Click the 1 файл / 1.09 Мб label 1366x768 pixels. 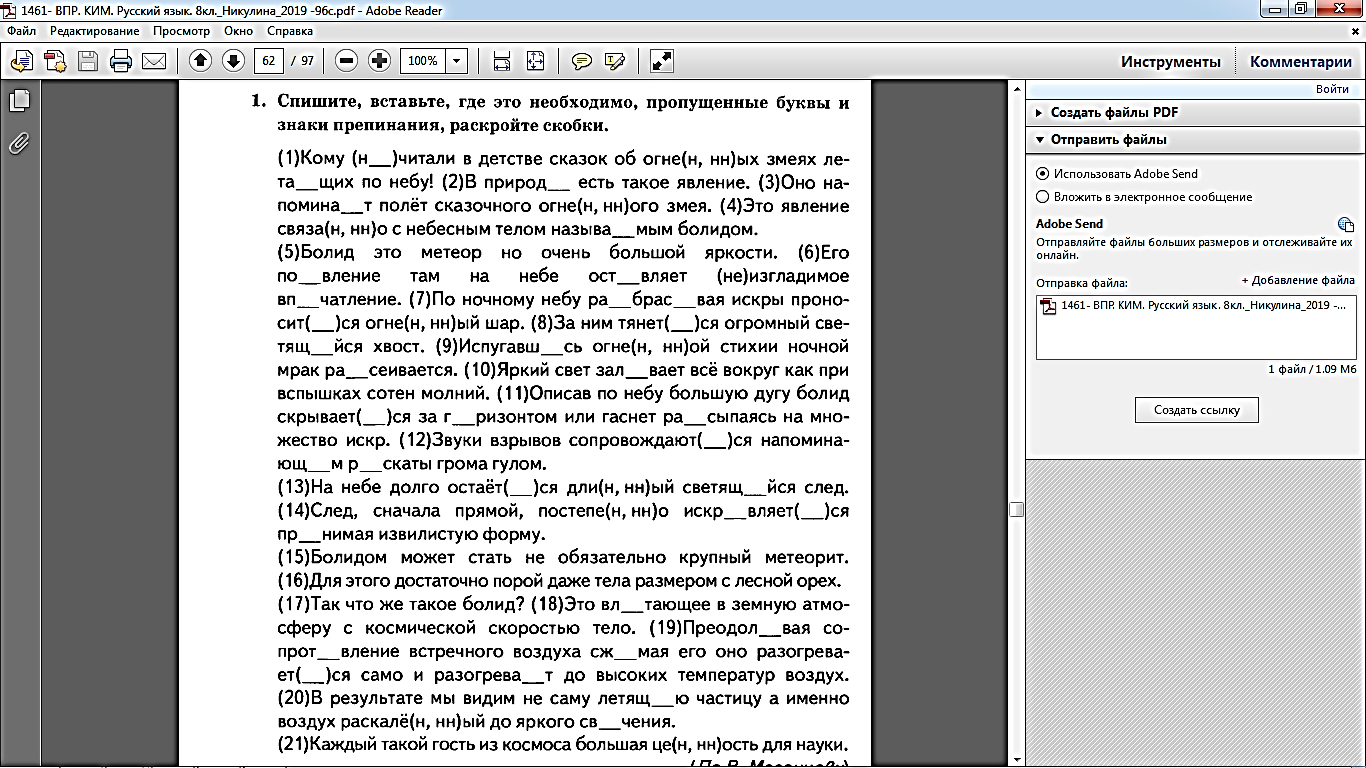click(x=1312, y=369)
